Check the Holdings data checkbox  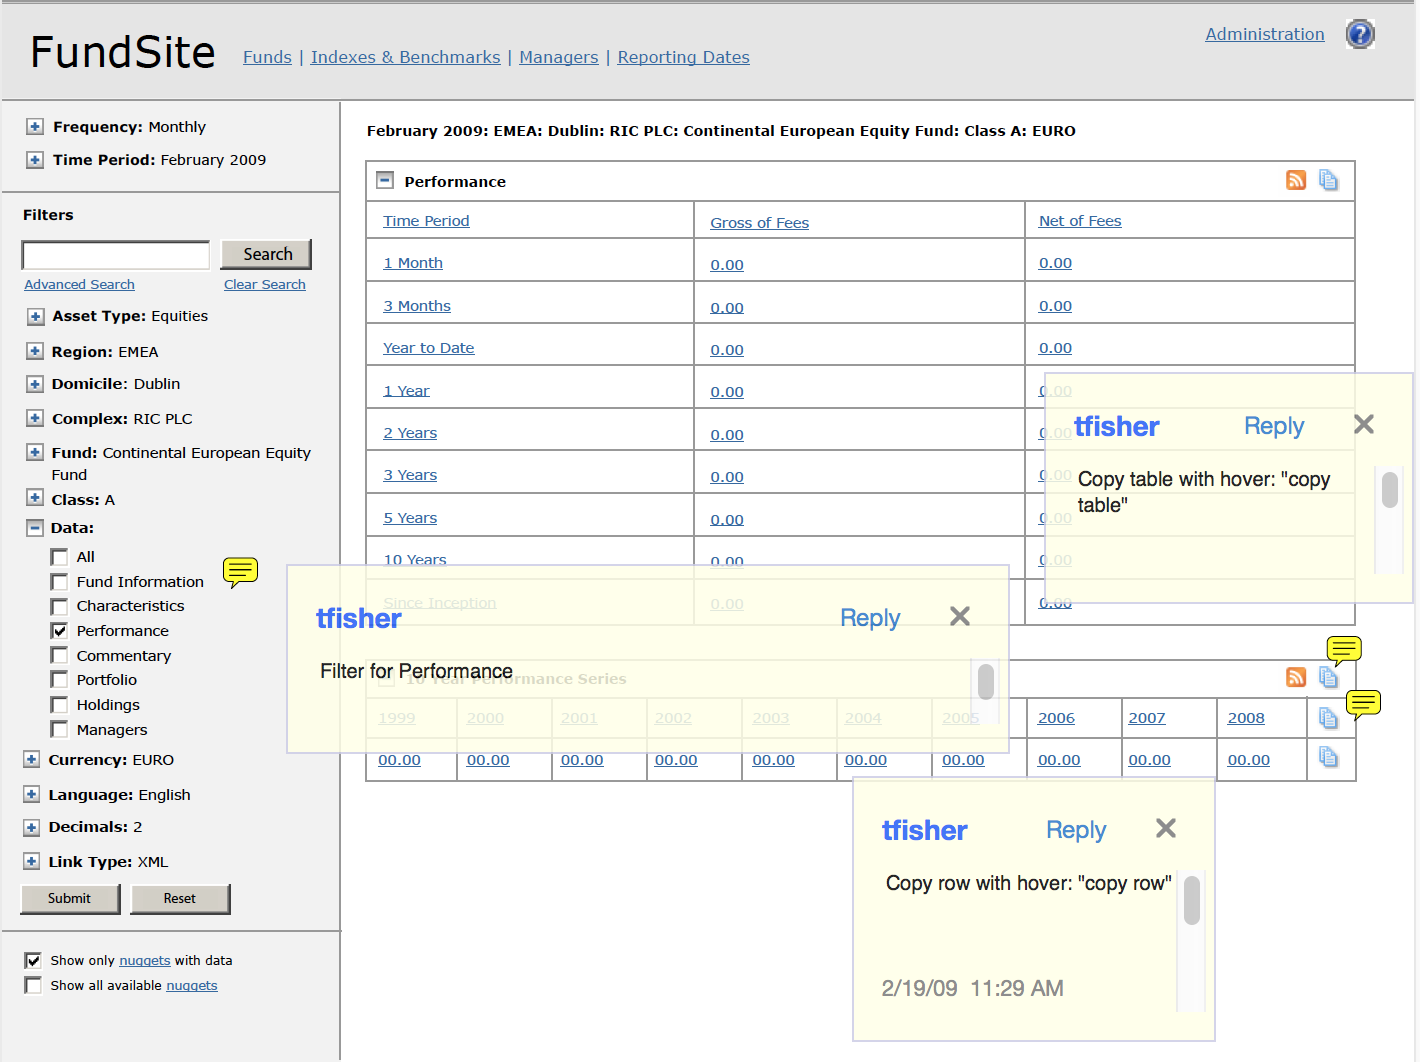[x=60, y=705]
